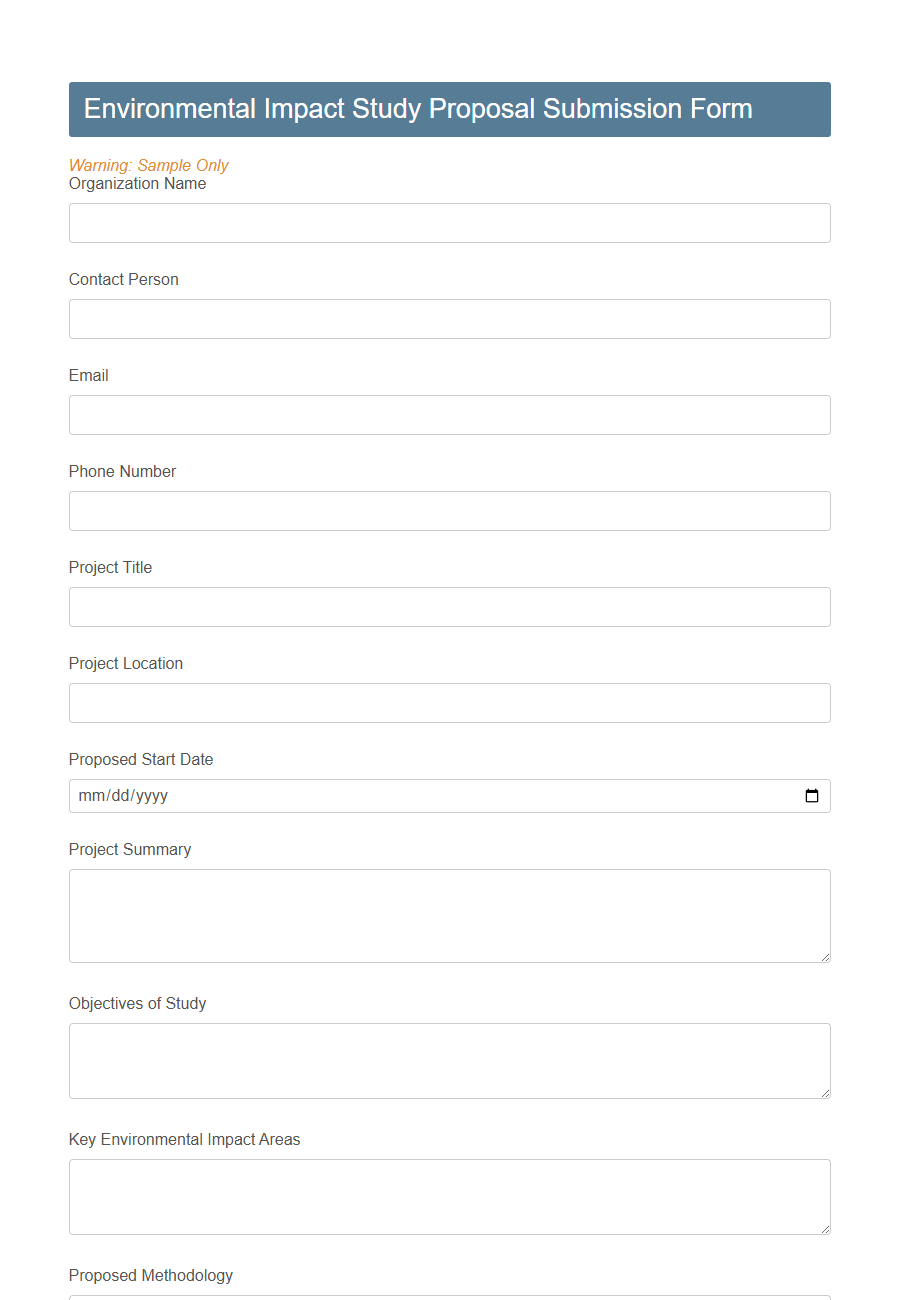
Task: Click the Organization Name label
Action: click(137, 183)
